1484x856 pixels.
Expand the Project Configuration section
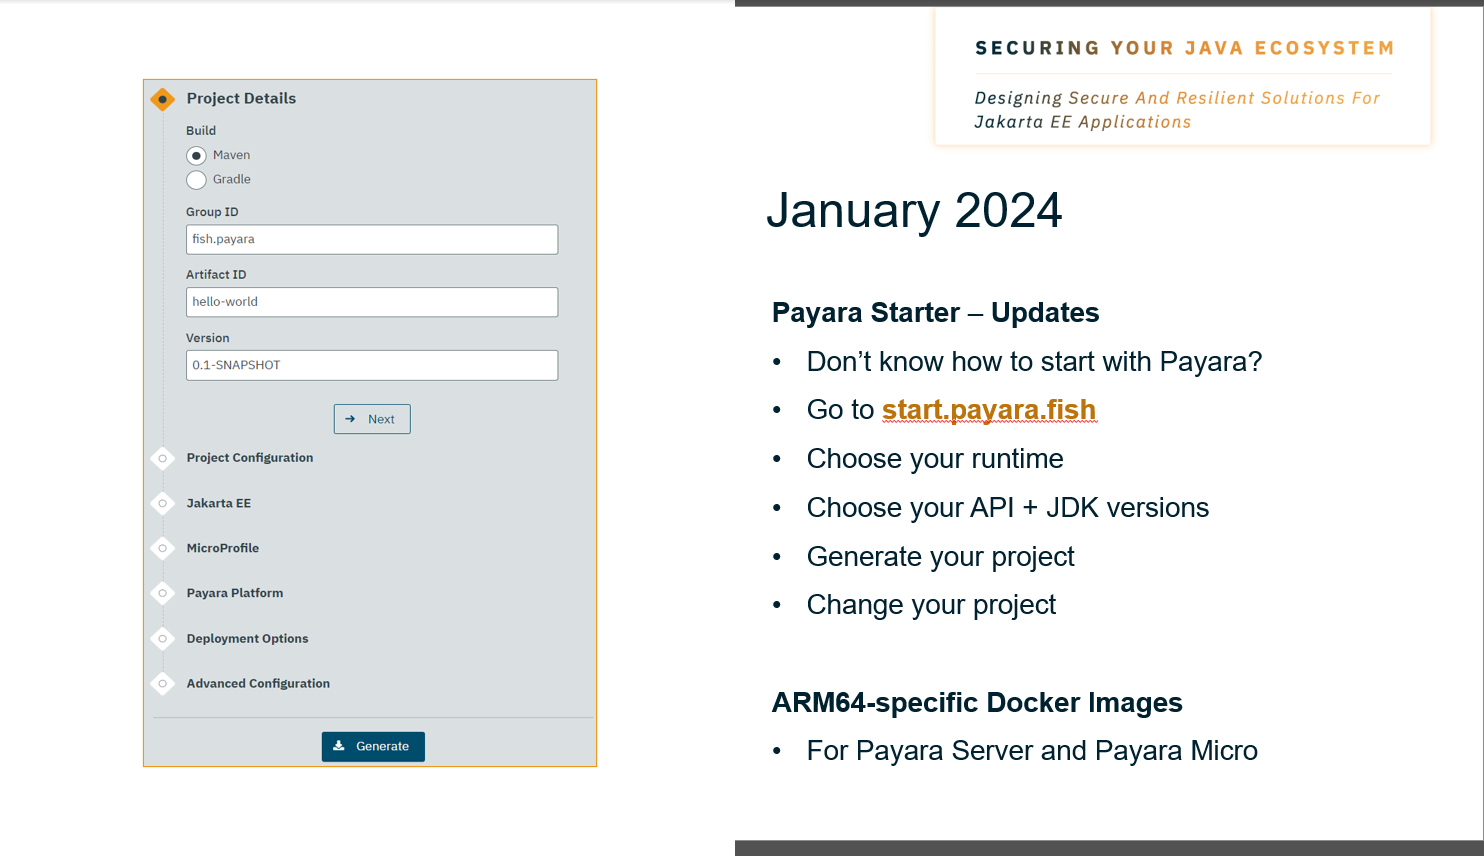coord(249,458)
